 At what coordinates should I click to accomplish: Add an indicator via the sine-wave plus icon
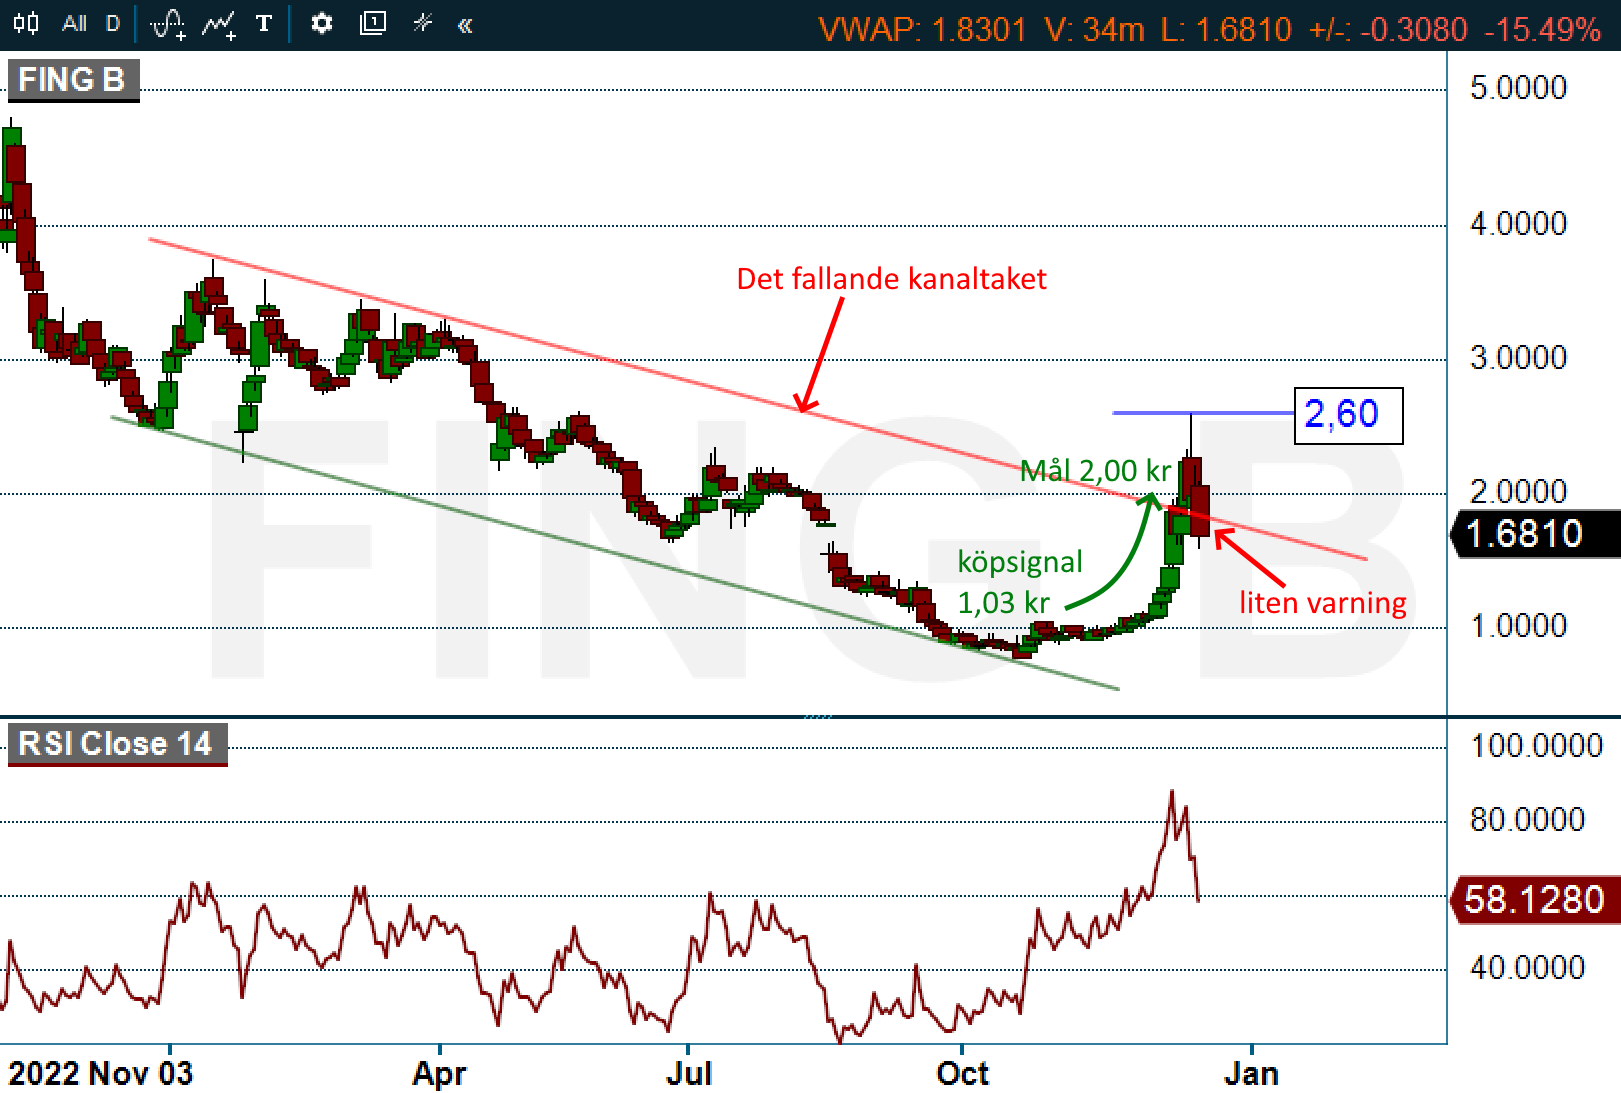(x=168, y=24)
